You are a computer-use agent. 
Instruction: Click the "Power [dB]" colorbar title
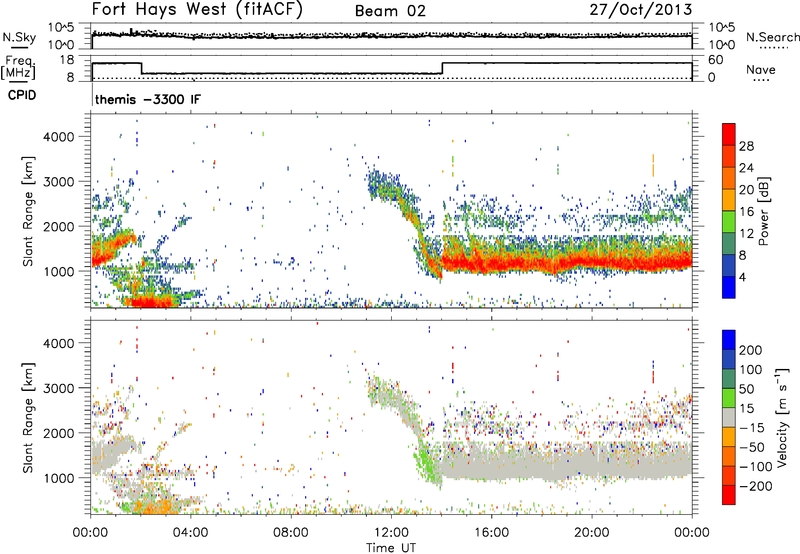pos(764,211)
